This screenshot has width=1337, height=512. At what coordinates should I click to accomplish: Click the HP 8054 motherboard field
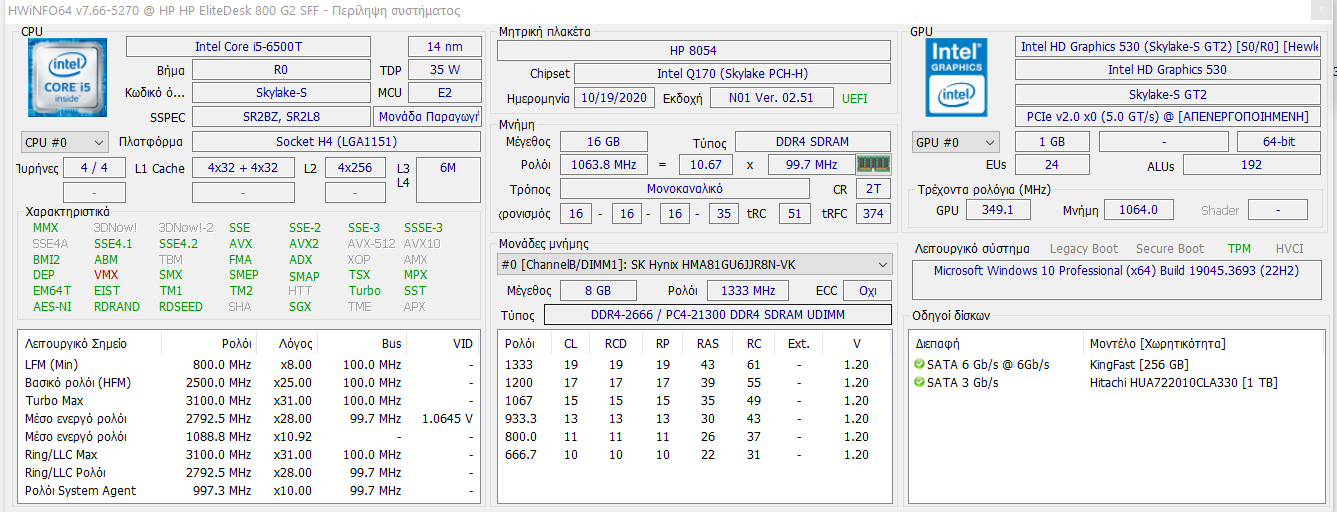pyautogui.click(x=693, y=51)
